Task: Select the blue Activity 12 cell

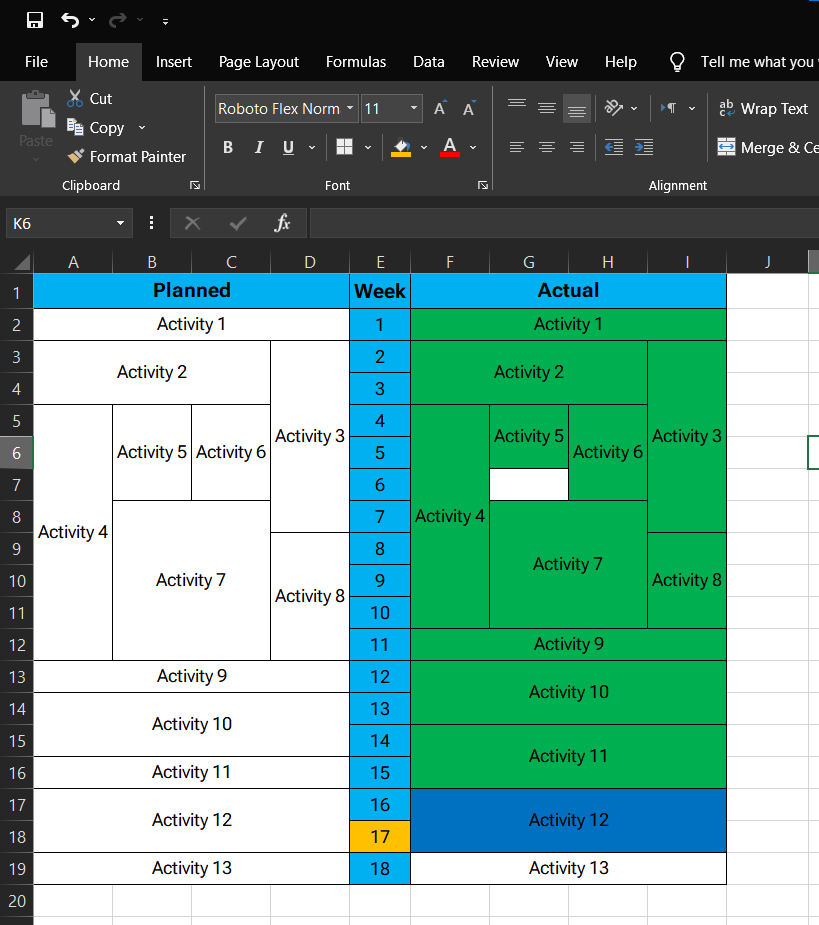Action: tap(568, 820)
